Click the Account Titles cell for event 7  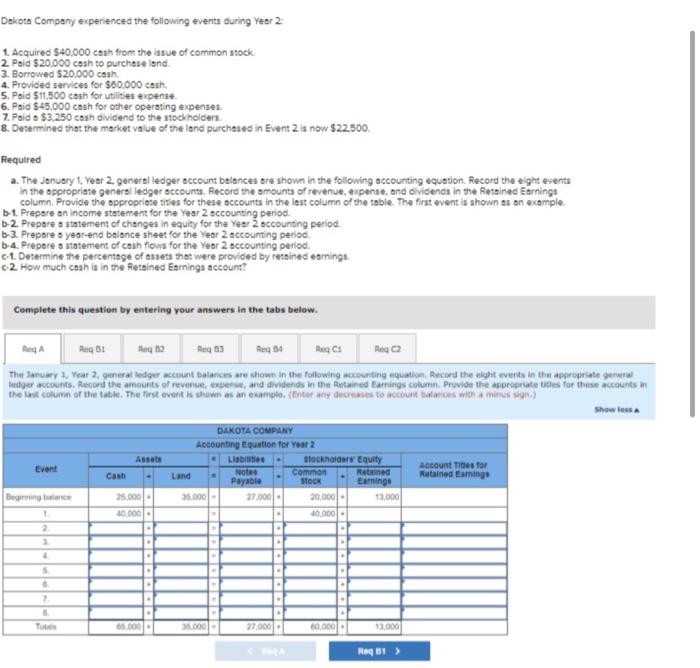click(x=454, y=599)
